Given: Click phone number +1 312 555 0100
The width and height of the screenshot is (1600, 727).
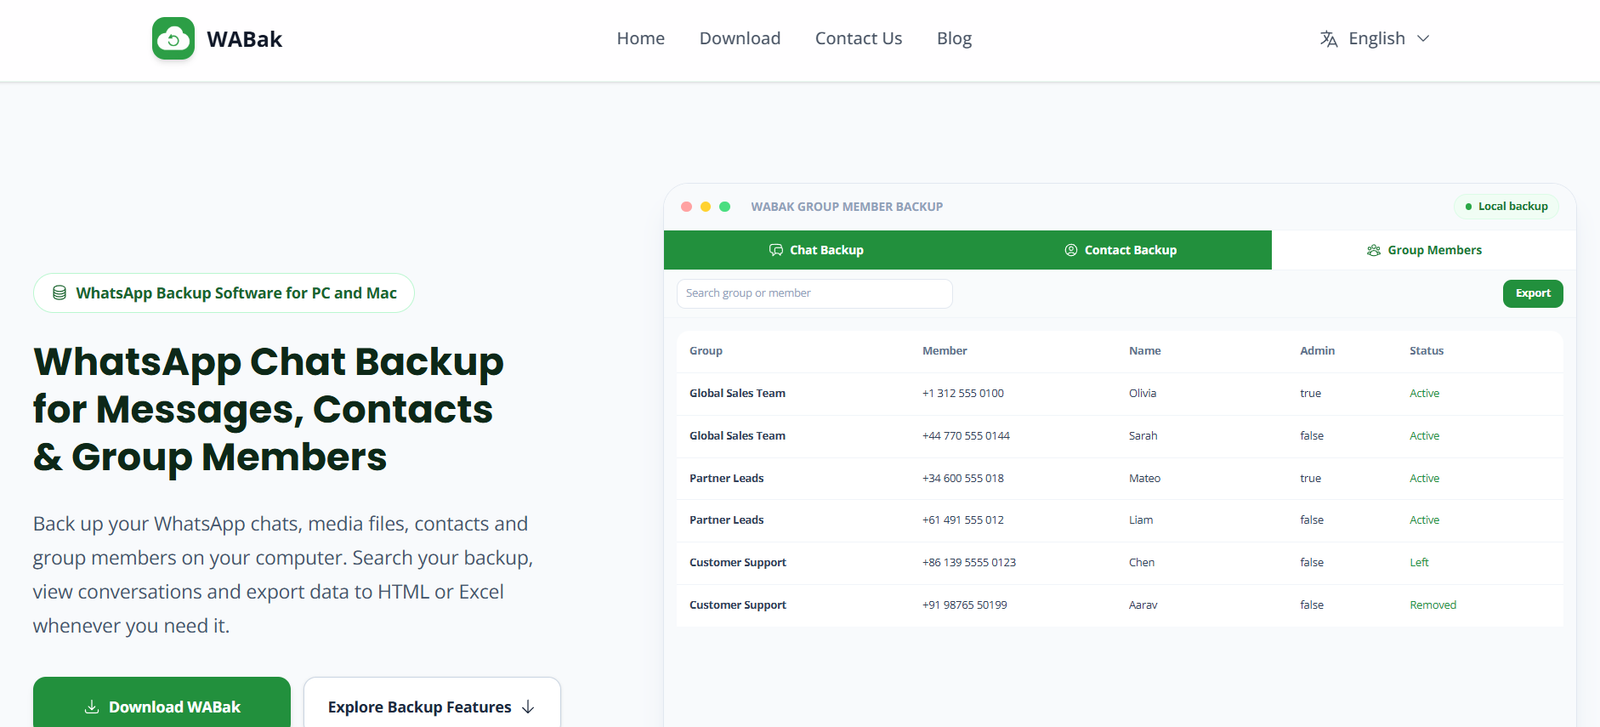Looking at the screenshot, I should pyautogui.click(x=963, y=394).
